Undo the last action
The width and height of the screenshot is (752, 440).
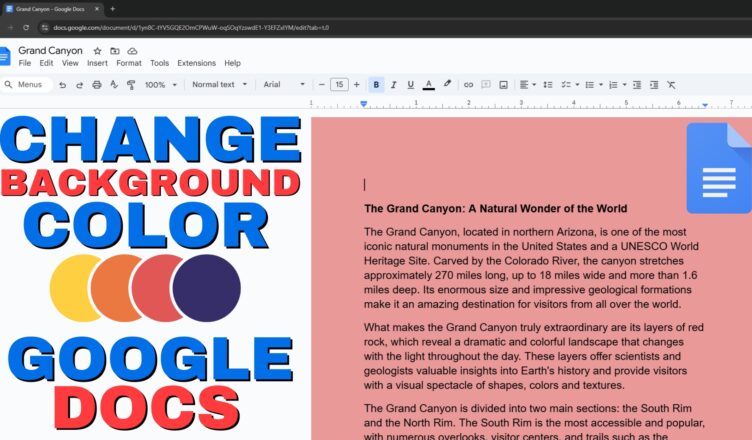62,85
